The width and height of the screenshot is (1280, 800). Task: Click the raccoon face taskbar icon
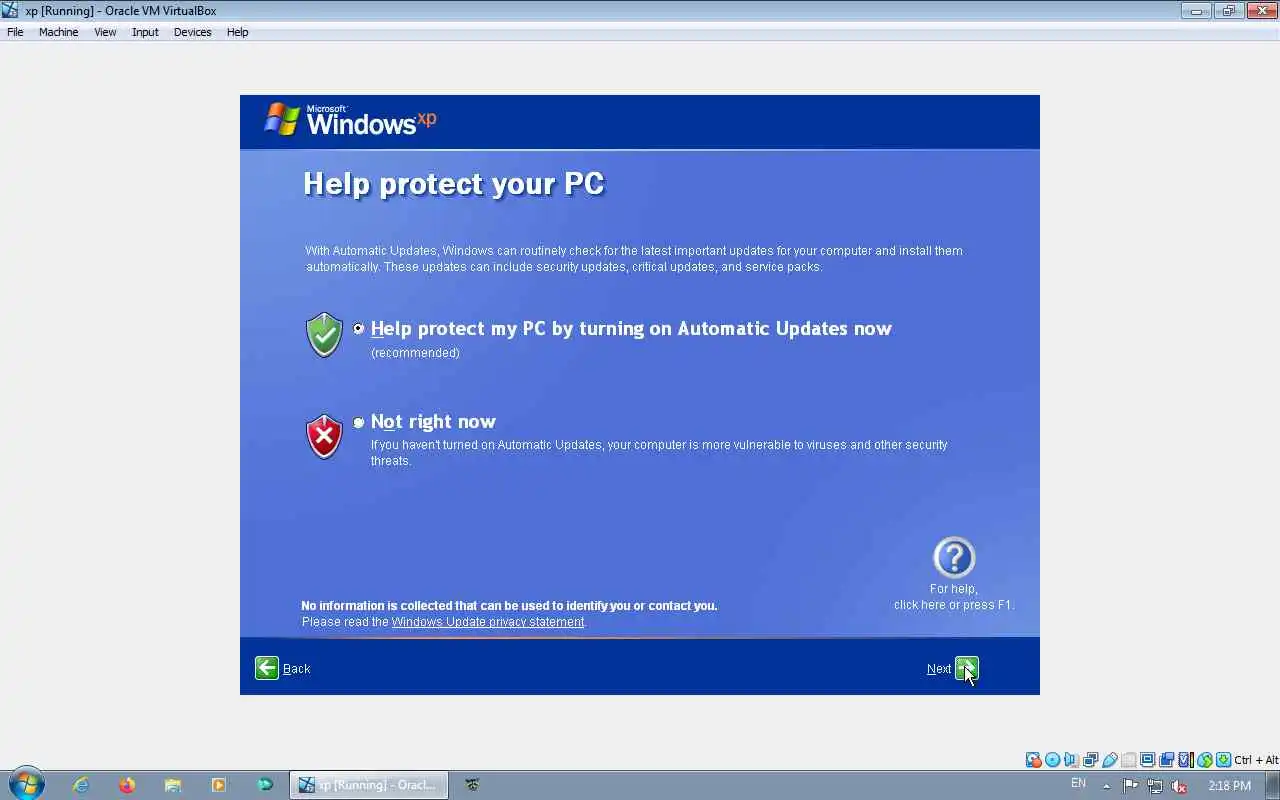(472, 785)
